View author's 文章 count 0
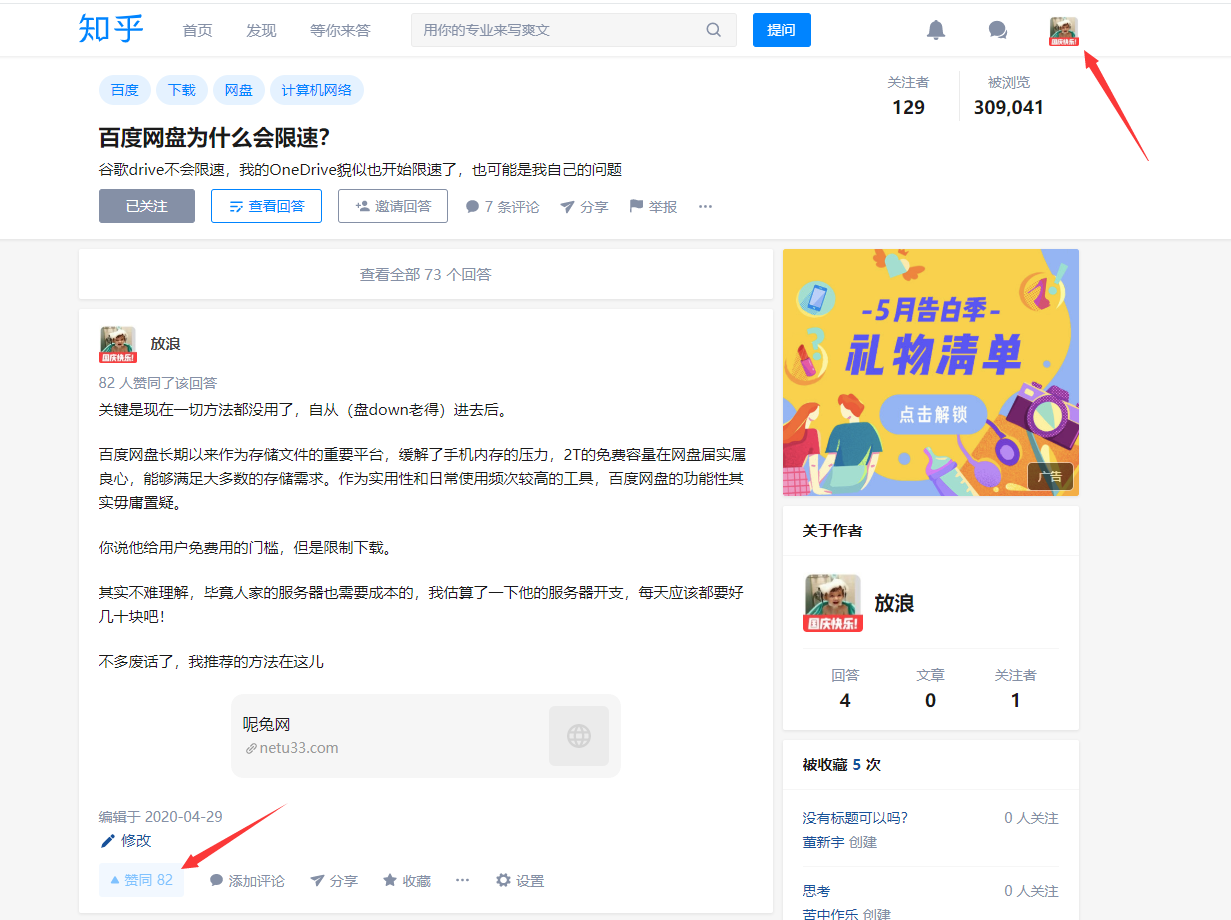 [x=930, y=688]
